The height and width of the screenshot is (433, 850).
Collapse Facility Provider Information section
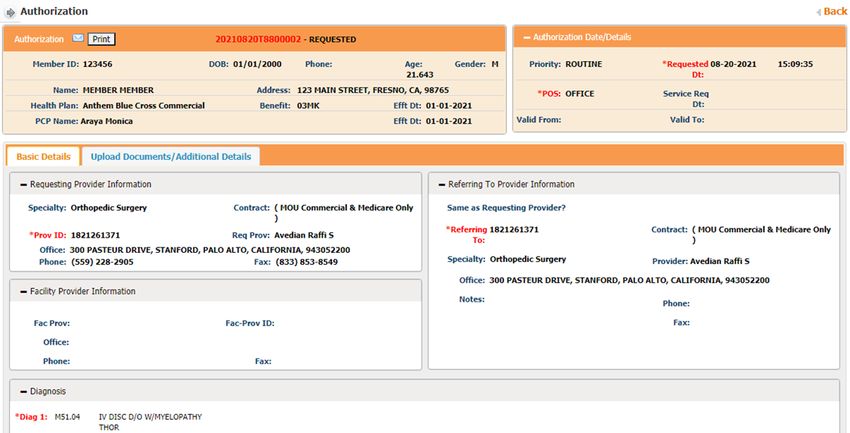(22, 292)
